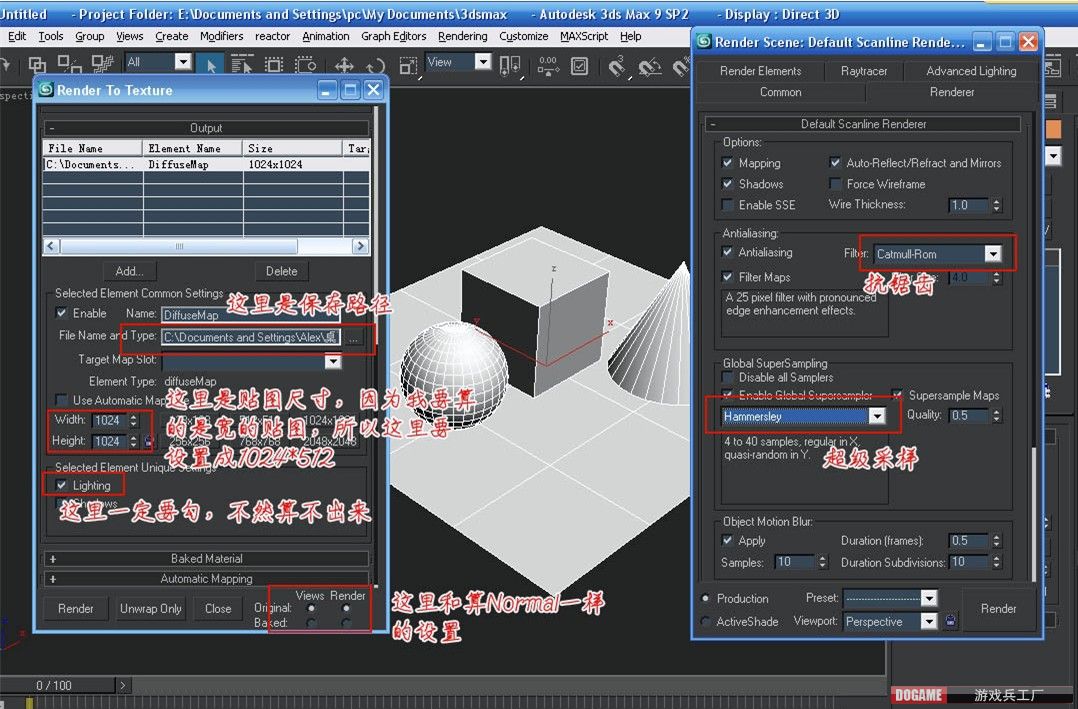
Task: Toggle the 3D Snaps magnet icon
Action: pyautogui.click(x=617, y=65)
